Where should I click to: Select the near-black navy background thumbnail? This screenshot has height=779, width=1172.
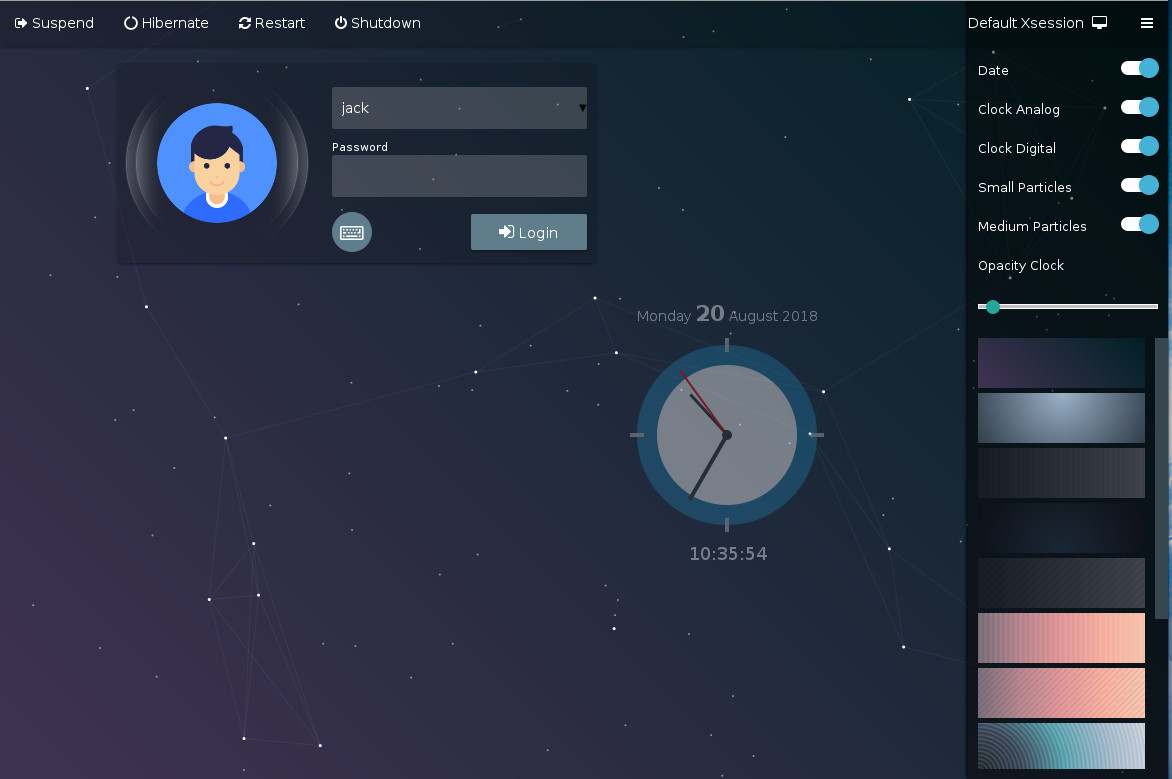pyautogui.click(x=1061, y=528)
